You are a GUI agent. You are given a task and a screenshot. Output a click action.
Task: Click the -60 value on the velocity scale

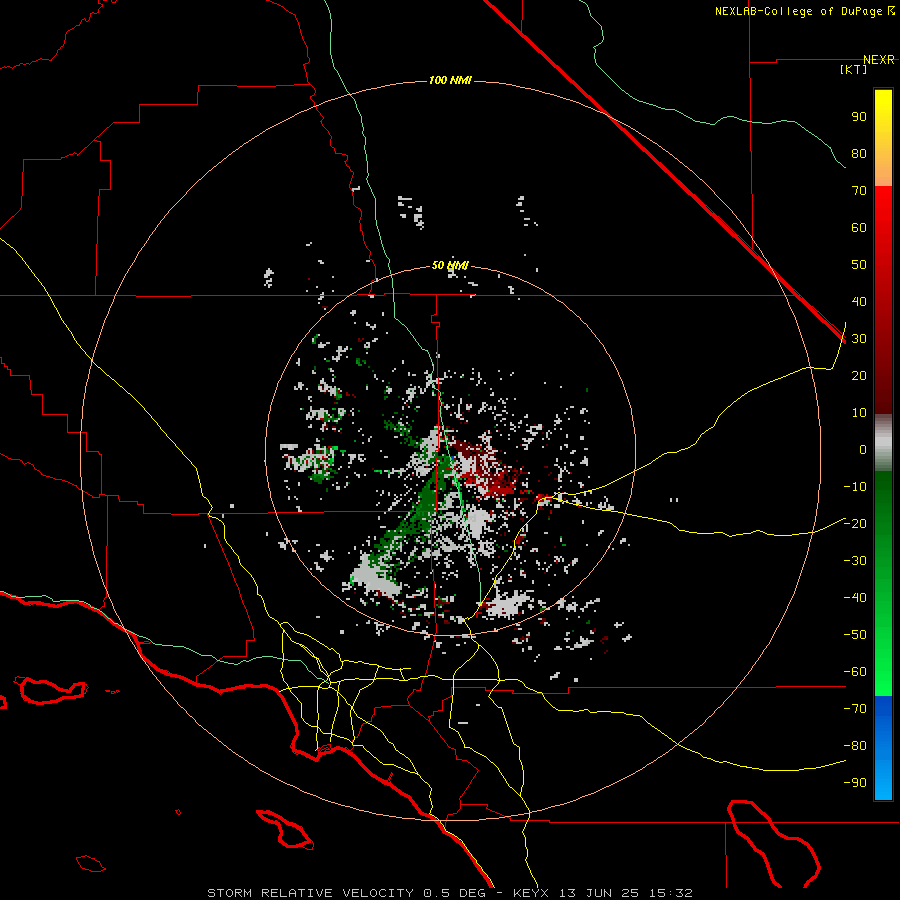tap(855, 672)
